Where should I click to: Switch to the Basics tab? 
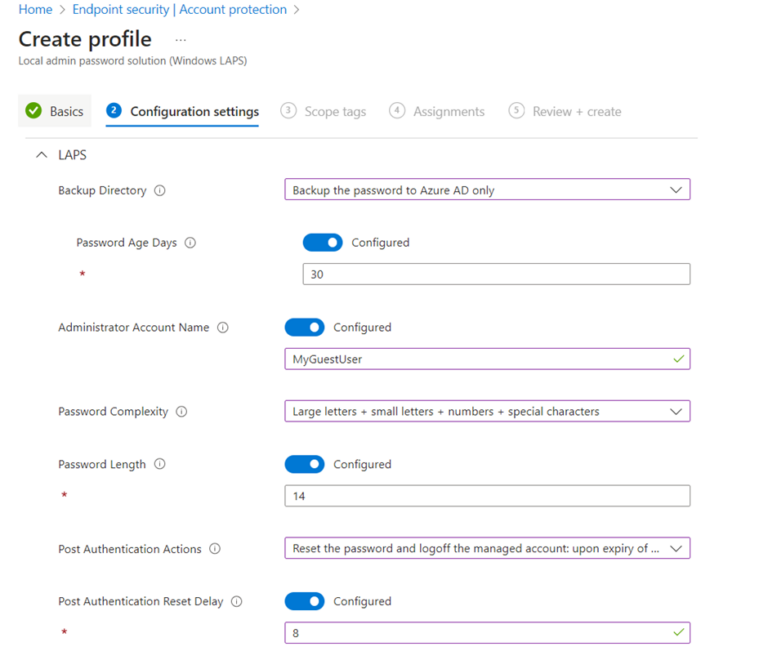point(55,111)
